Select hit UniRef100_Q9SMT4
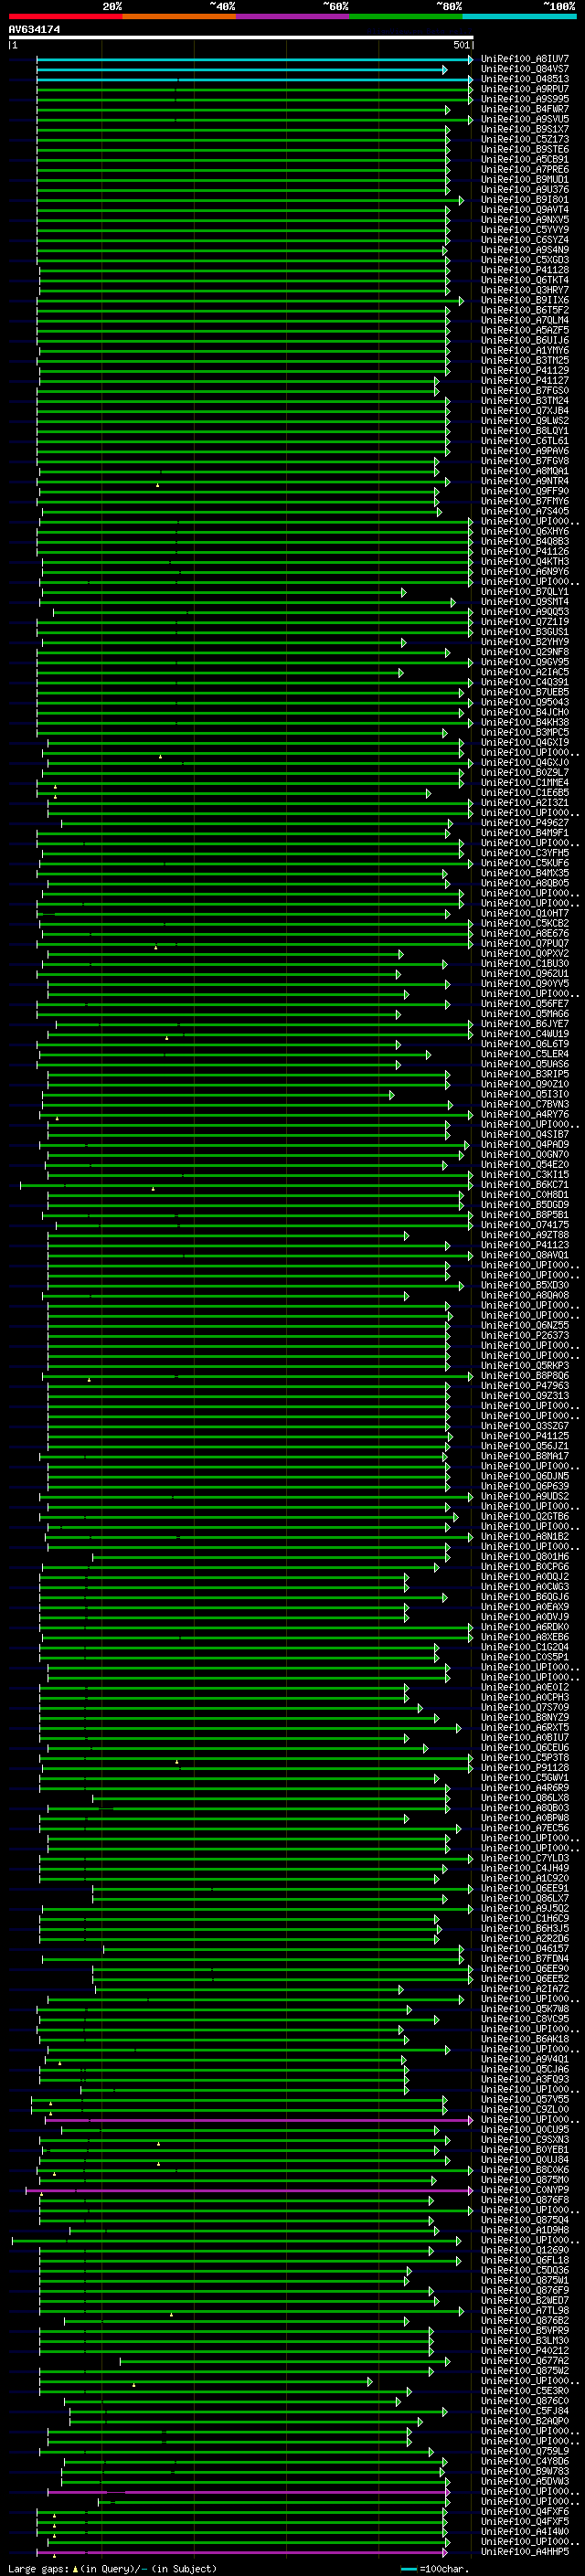This screenshot has width=585, height=2576. click(x=524, y=602)
